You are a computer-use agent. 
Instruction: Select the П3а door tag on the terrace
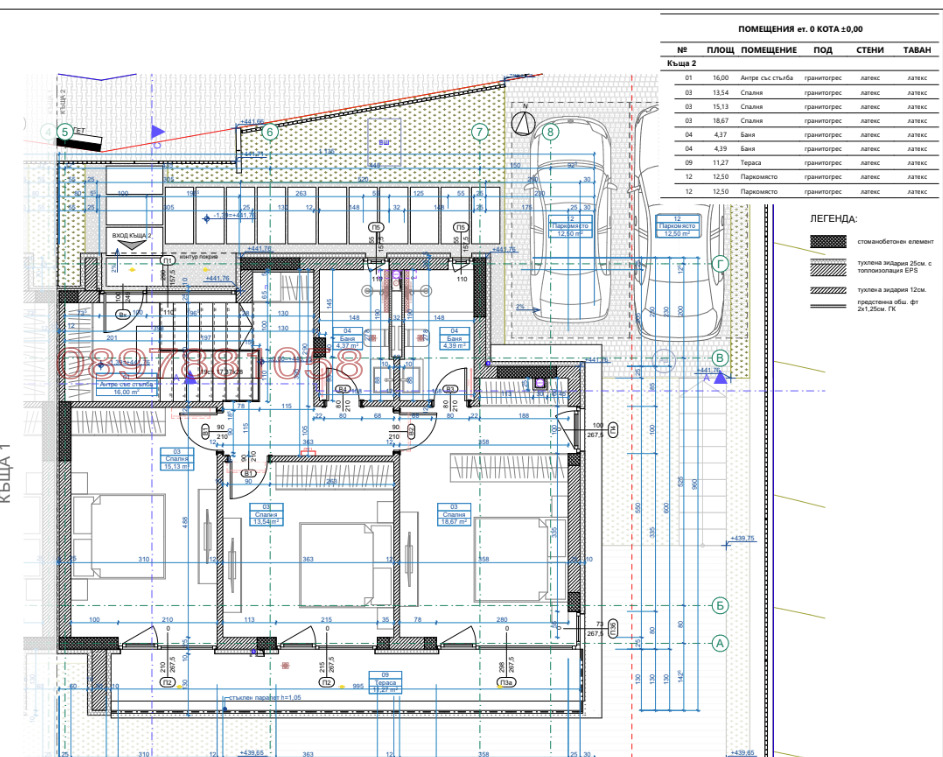click(506, 682)
